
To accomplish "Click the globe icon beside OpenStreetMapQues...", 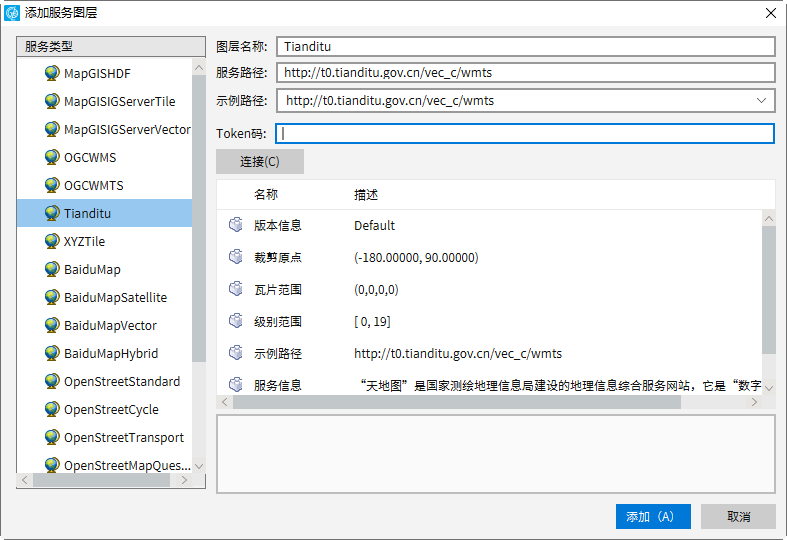I will 52,465.
